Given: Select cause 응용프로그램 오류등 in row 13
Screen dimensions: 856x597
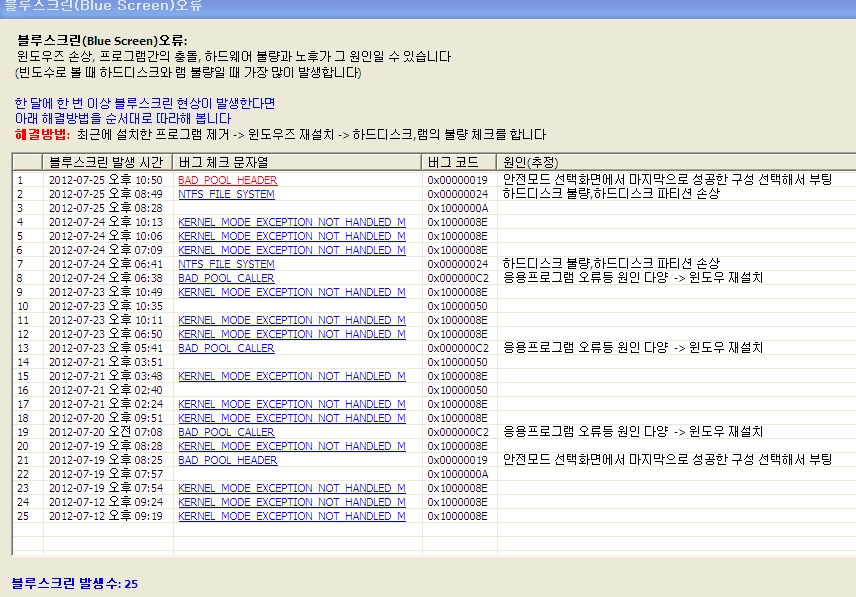Looking at the screenshot, I should pos(633,347).
